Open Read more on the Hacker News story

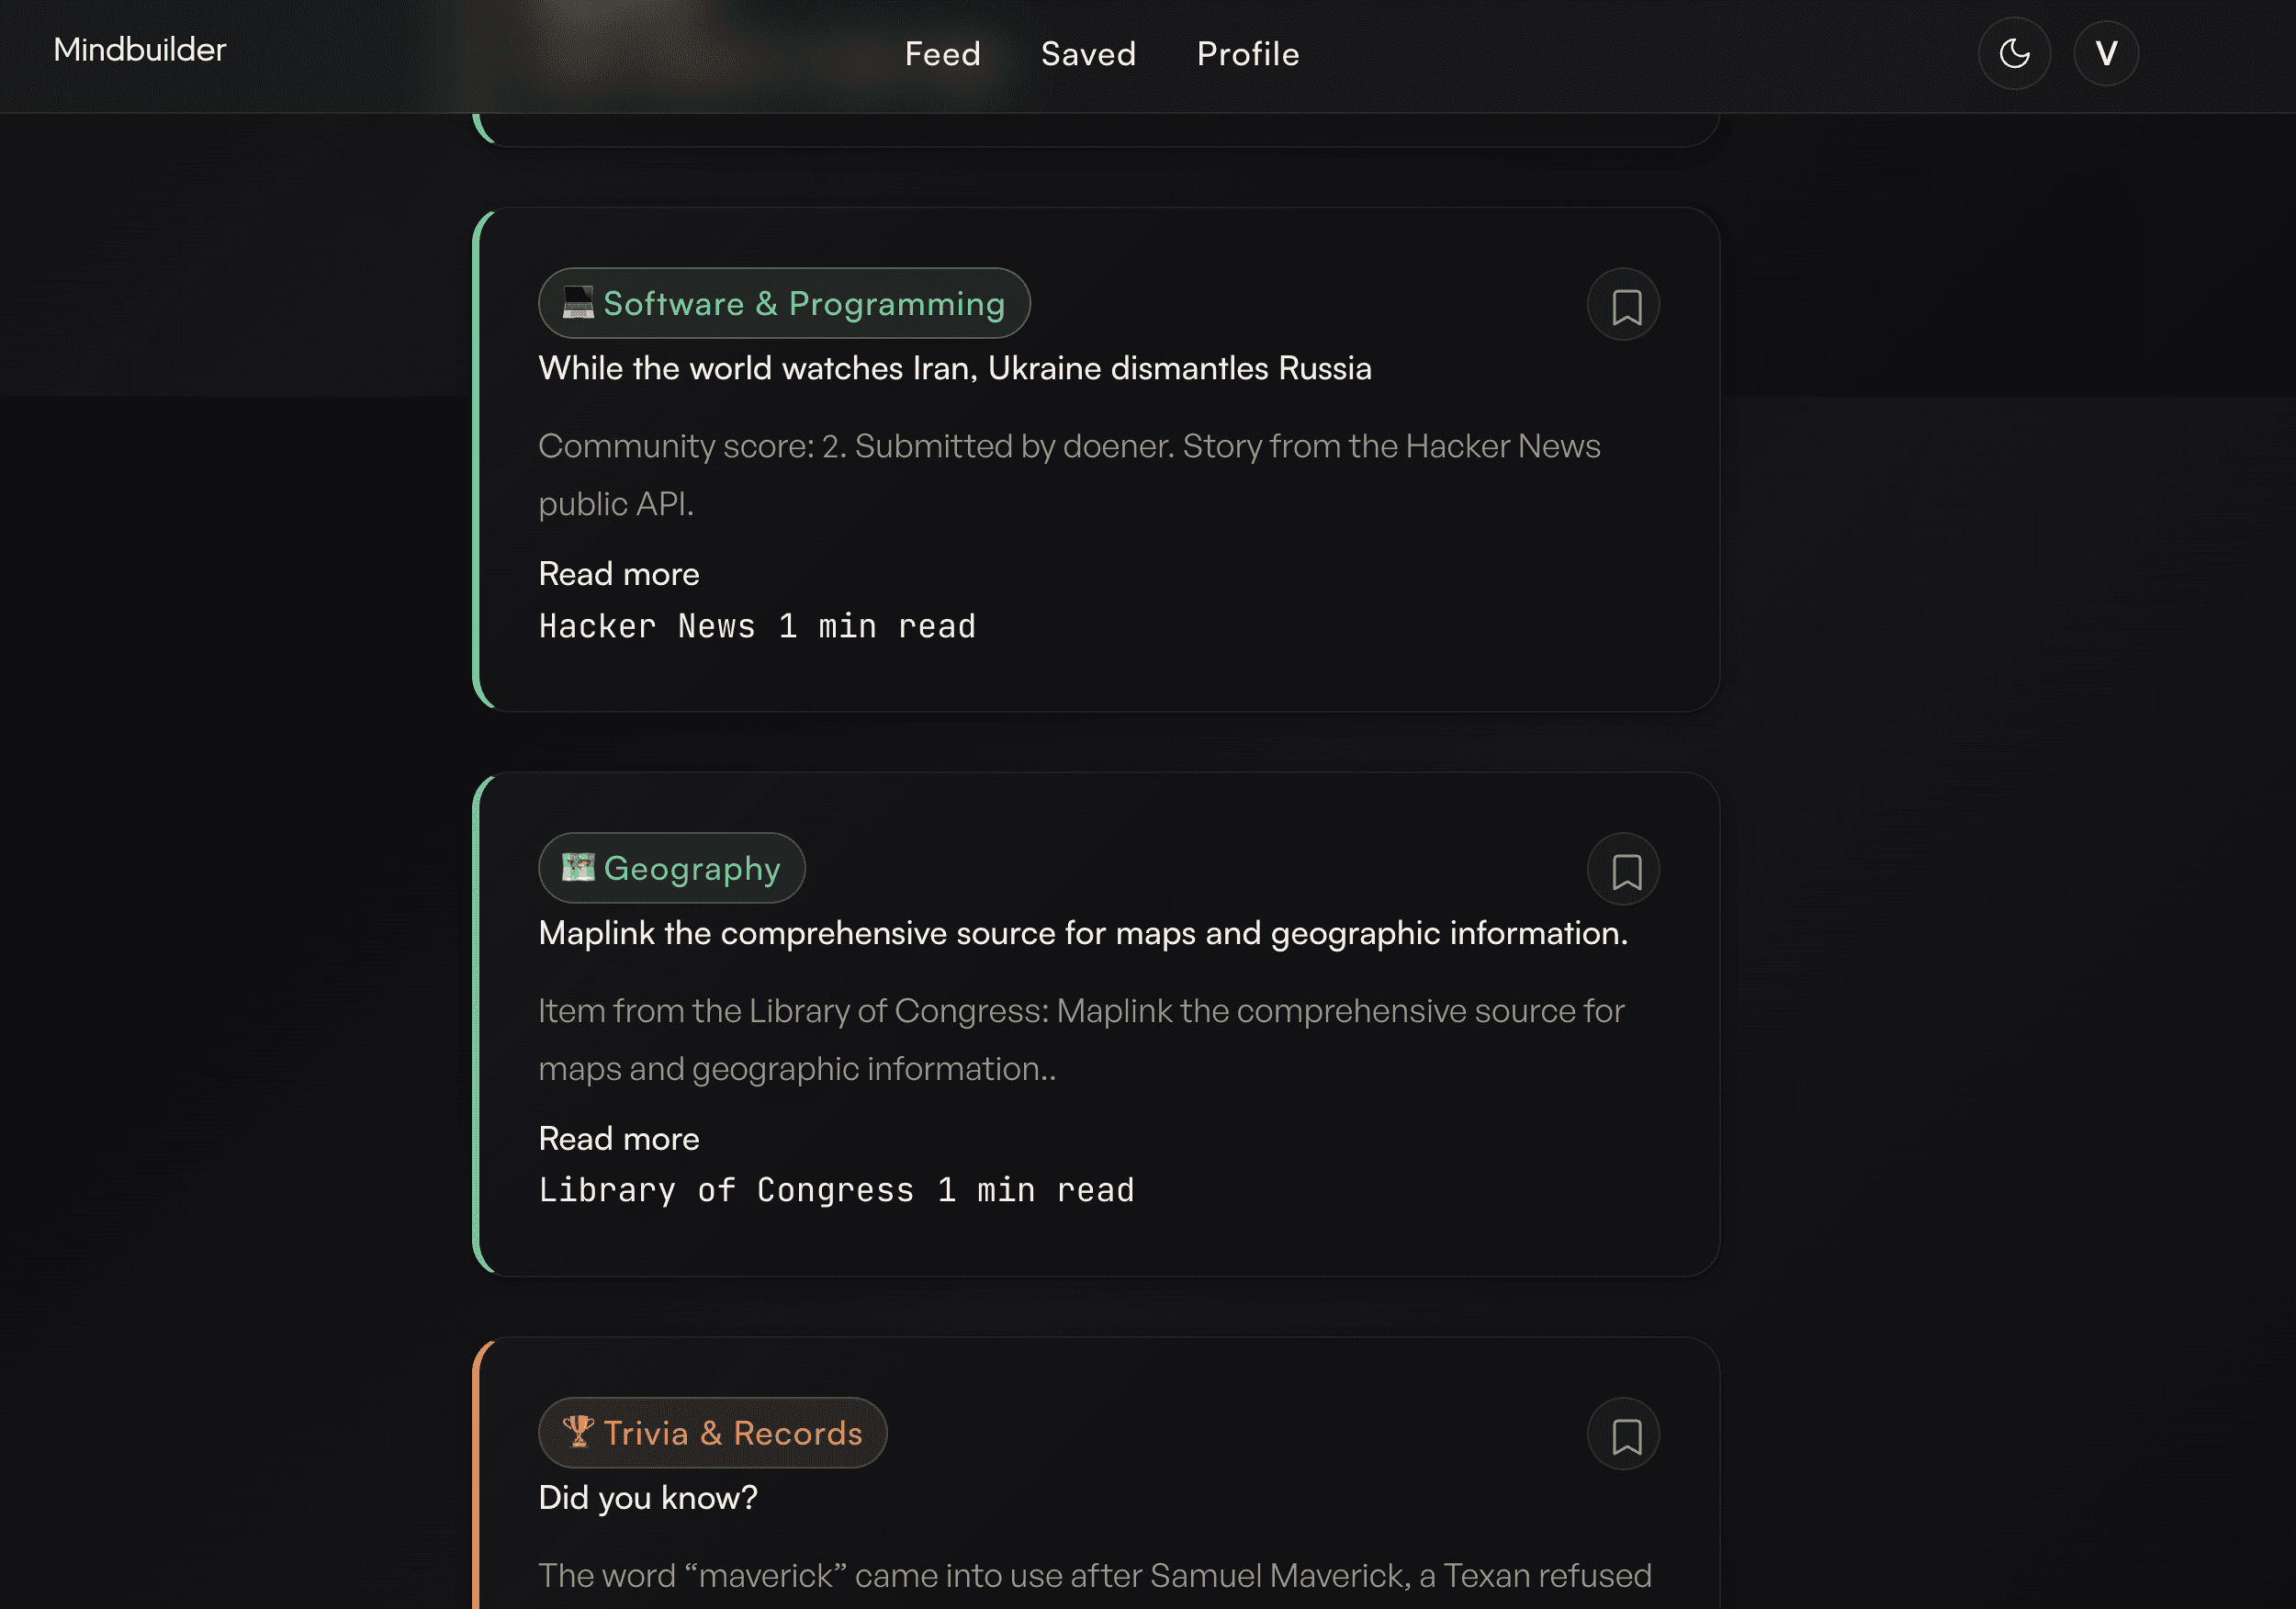pyautogui.click(x=618, y=573)
